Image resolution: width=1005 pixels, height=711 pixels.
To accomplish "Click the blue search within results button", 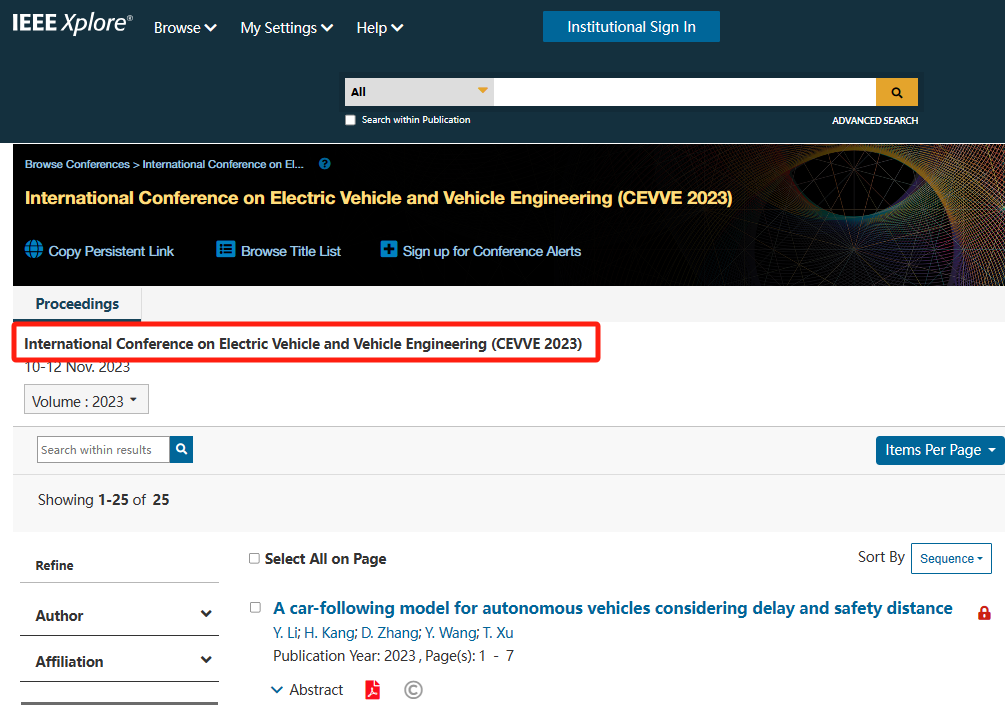I will pos(181,450).
